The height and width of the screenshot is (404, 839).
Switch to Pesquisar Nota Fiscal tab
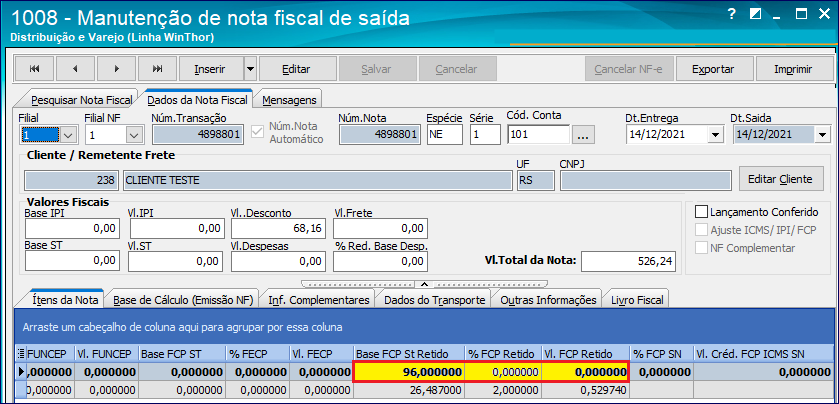click(81, 100)
